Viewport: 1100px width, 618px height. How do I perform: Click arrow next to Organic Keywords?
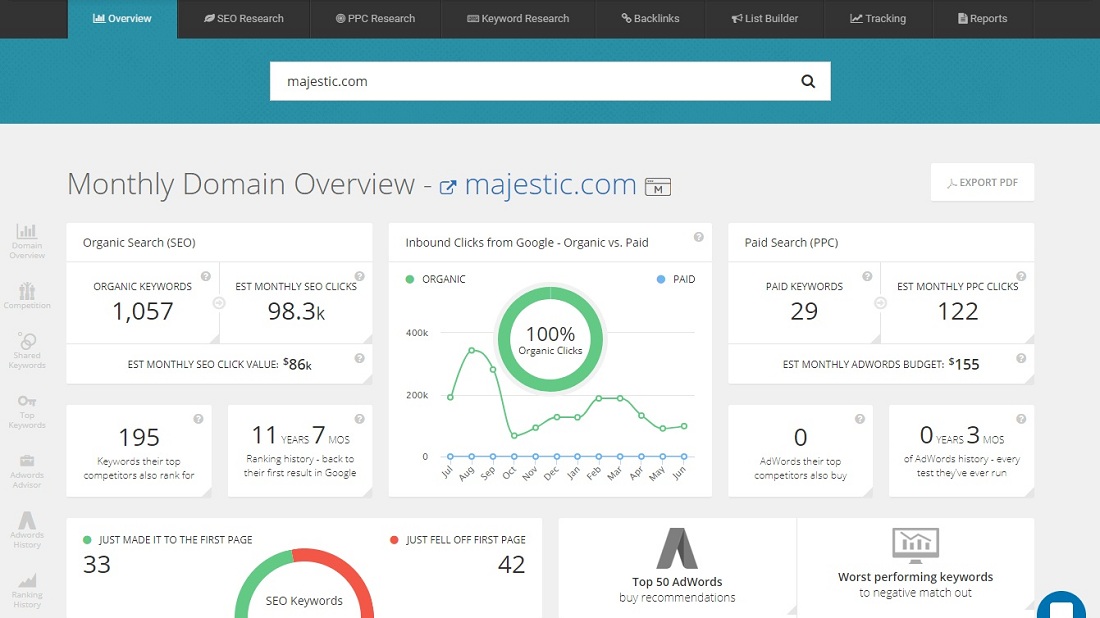219,303
